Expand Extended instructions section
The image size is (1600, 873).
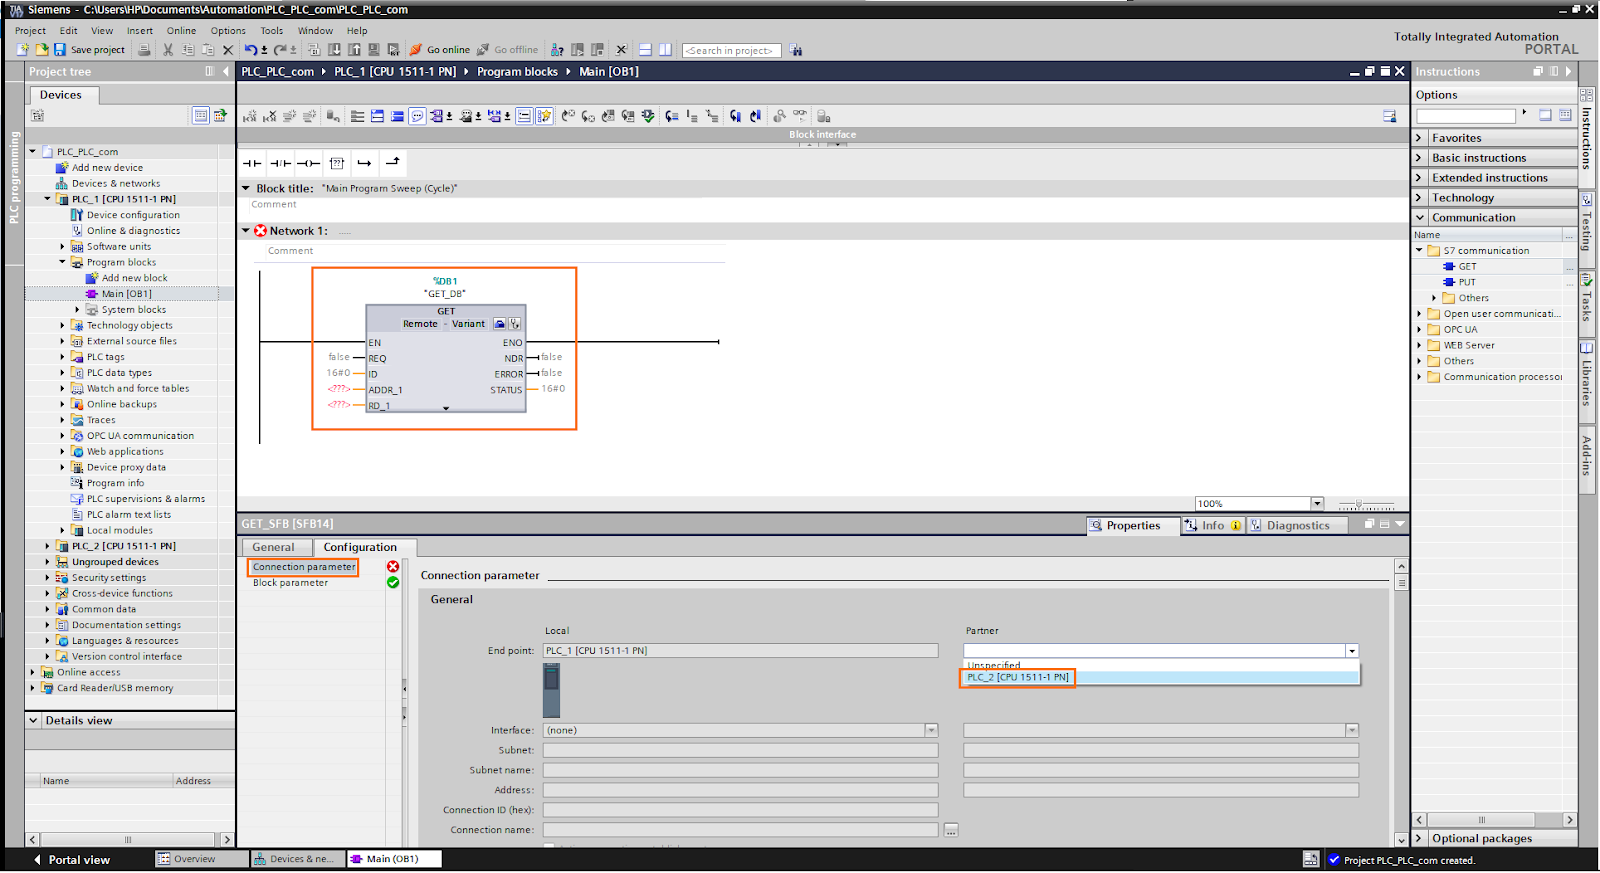click(1419, 178)
